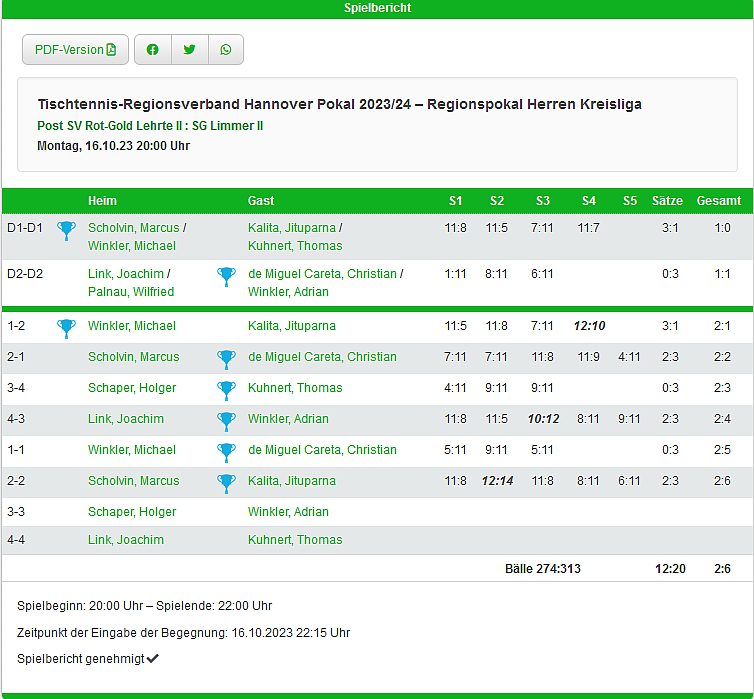This screenshot has height=699, width=754.
Task: Click the Twitter share icon
Action: click(x=189, y=50)
